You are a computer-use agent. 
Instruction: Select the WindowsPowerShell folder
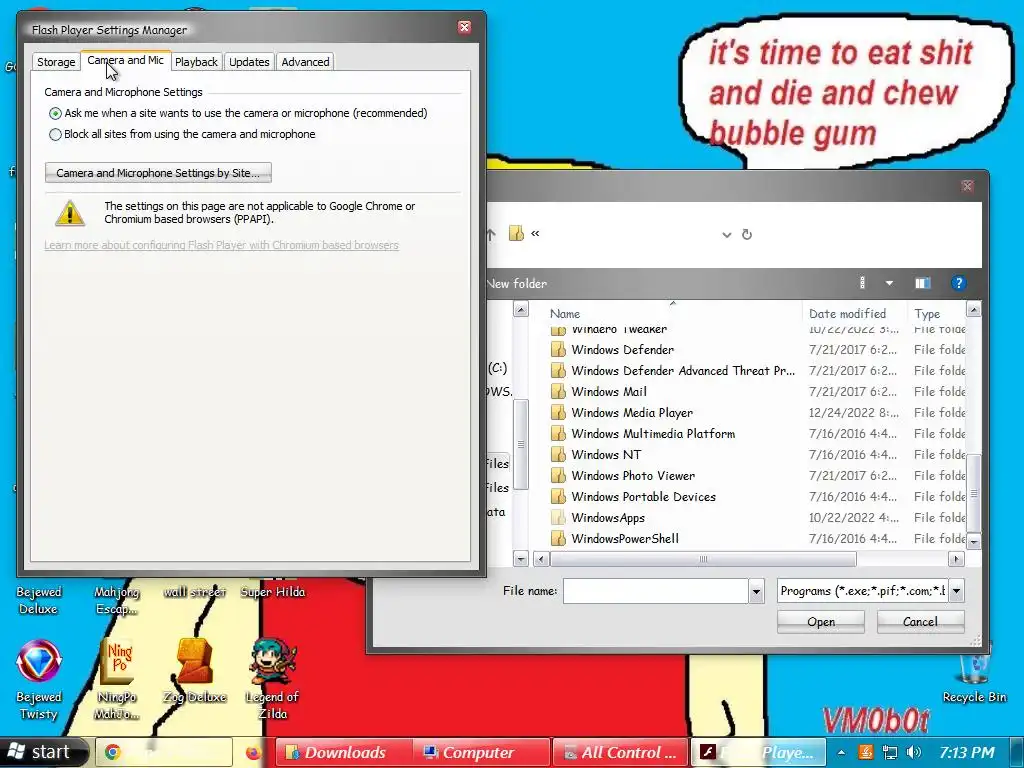[x=615, y=538]
